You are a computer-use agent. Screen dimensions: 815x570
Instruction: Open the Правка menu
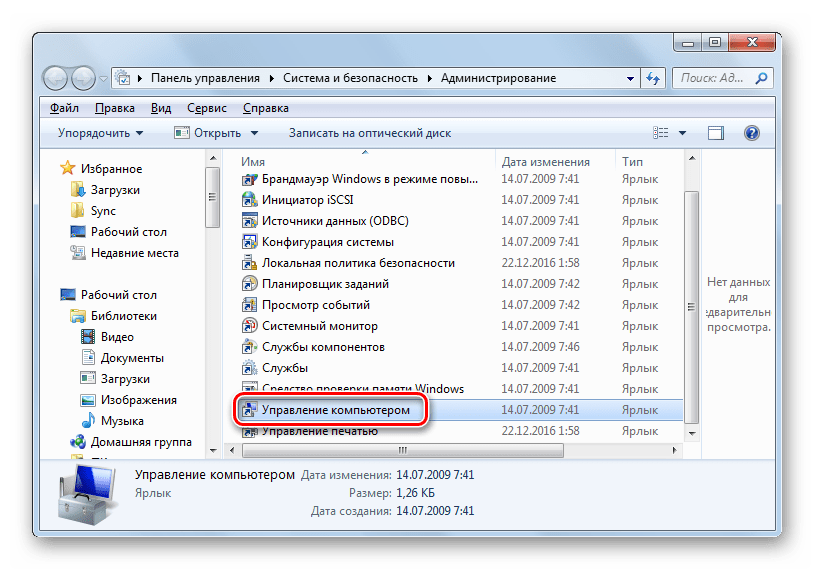coord(115,108)
